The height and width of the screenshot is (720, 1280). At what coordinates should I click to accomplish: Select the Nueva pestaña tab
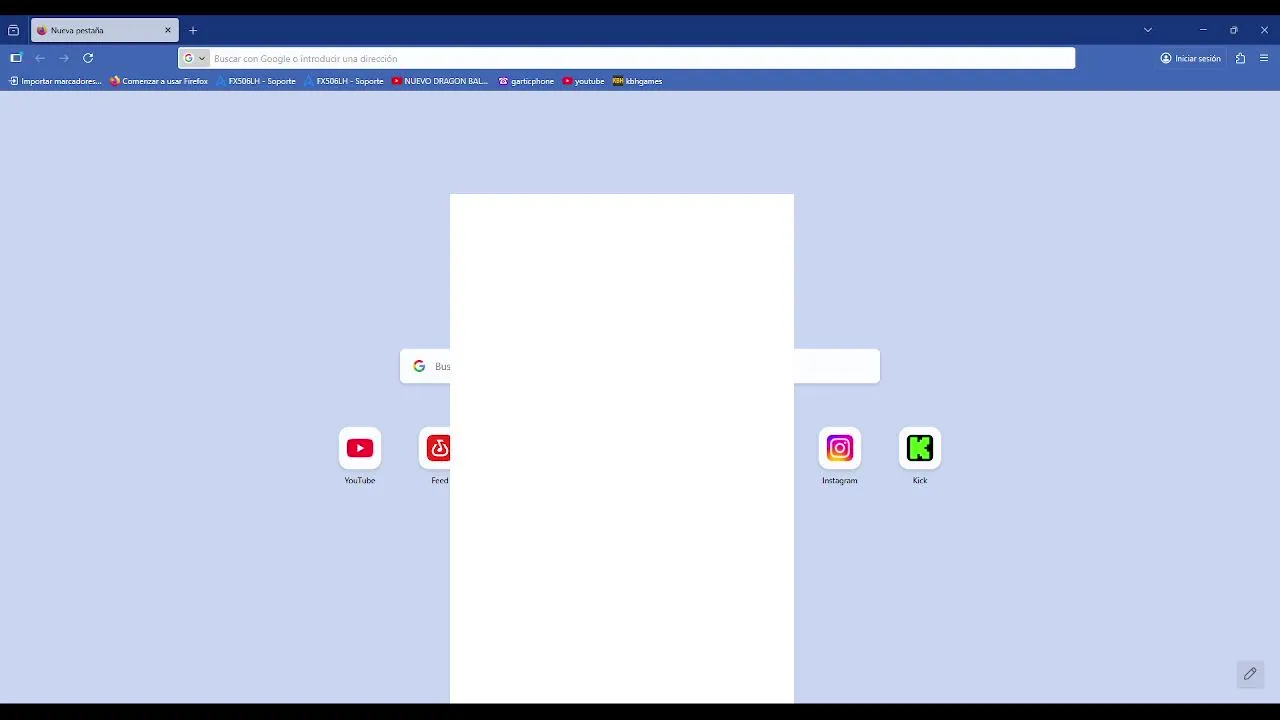105,30
